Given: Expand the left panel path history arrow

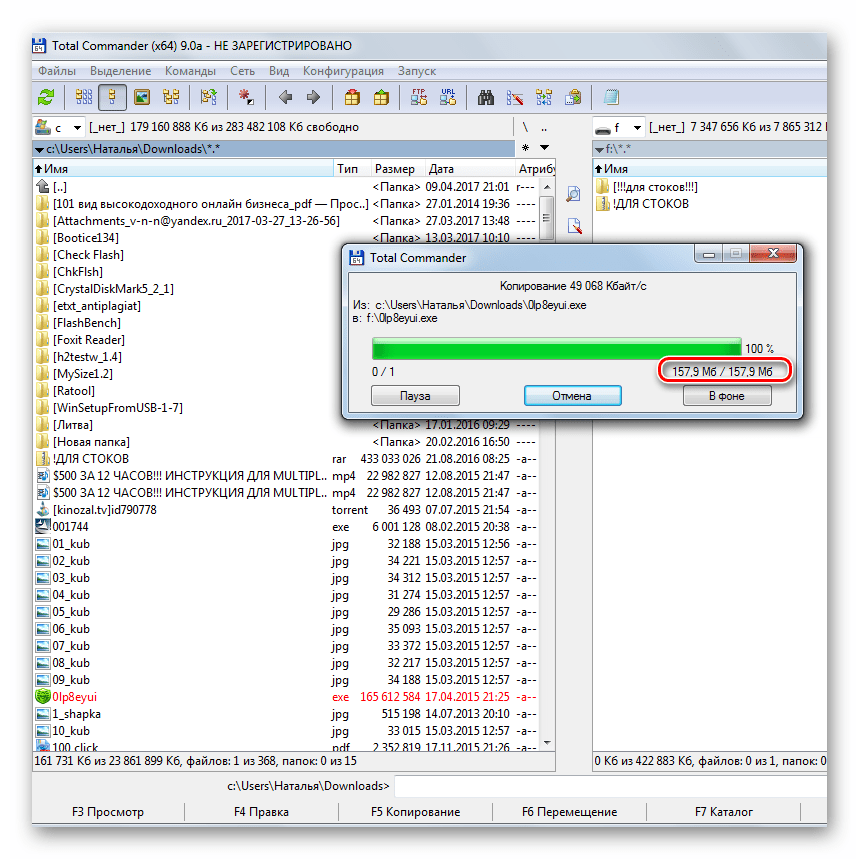Looking at the screenshot, I should [544, 148].
